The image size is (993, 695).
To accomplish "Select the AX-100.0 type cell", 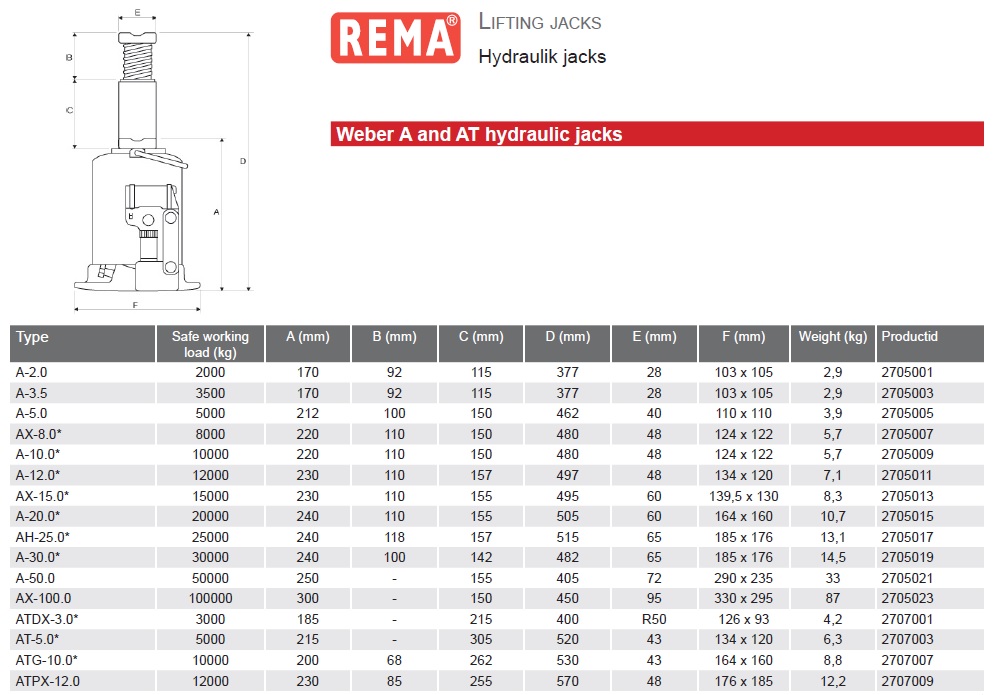I will tap(40, 598).
